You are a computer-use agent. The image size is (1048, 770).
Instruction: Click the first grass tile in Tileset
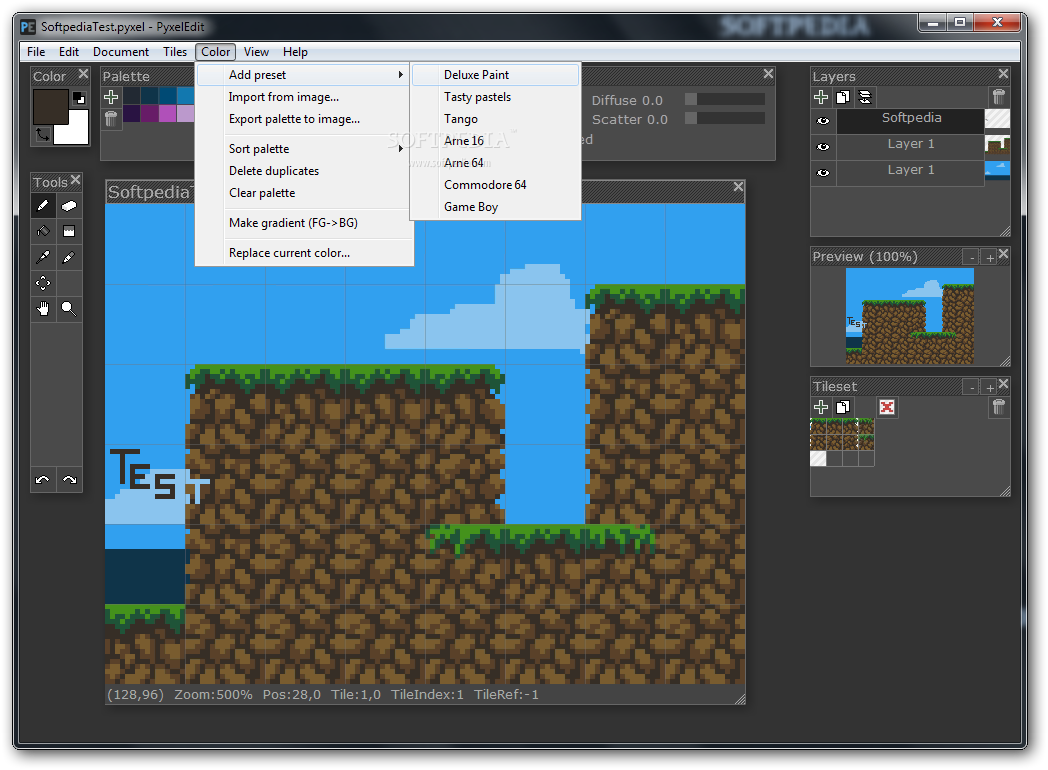point(818,426)
